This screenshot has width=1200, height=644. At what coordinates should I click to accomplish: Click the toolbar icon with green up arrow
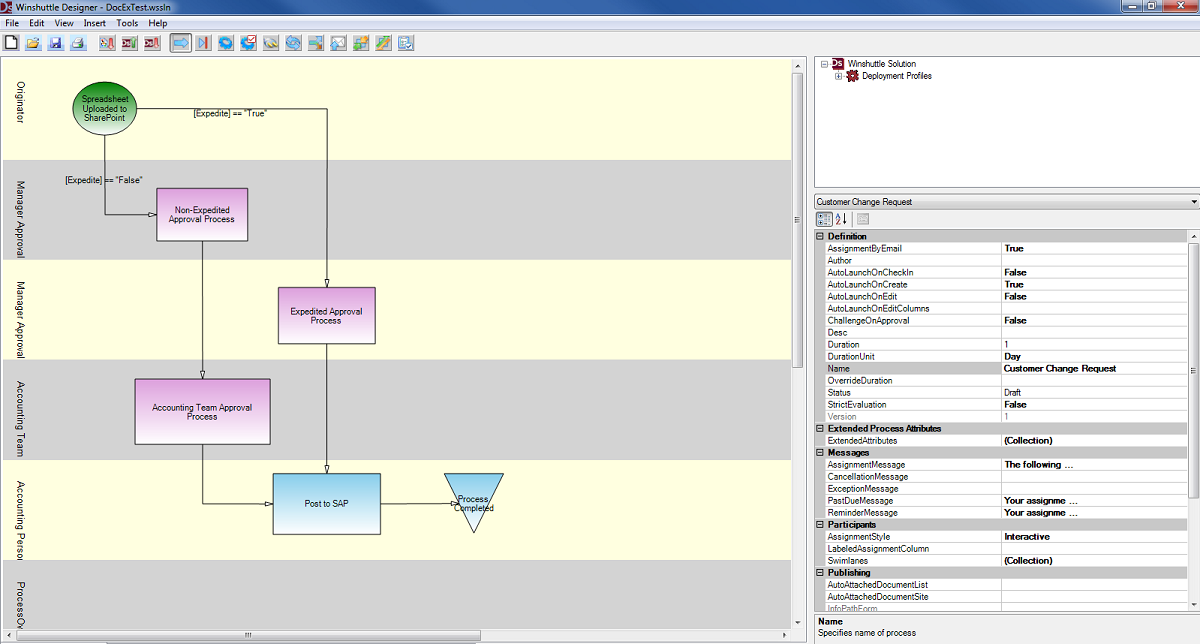pos(130,43)
